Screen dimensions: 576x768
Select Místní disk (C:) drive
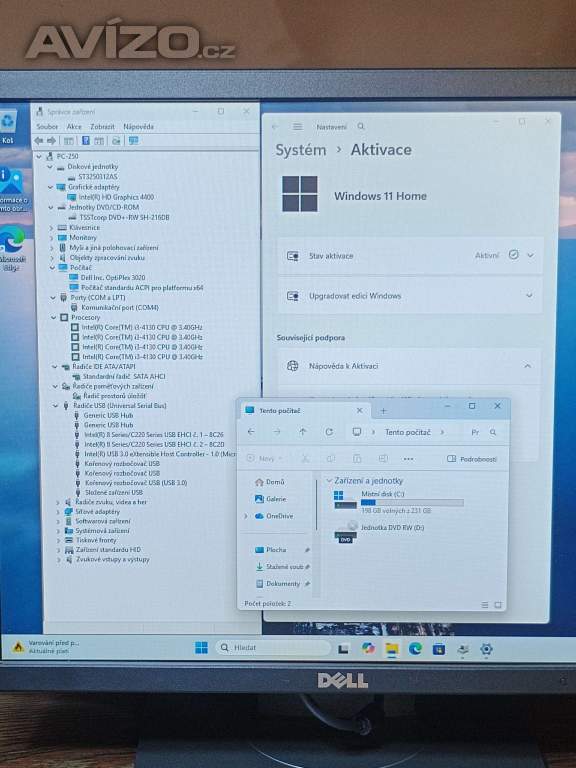click(398, 502)
